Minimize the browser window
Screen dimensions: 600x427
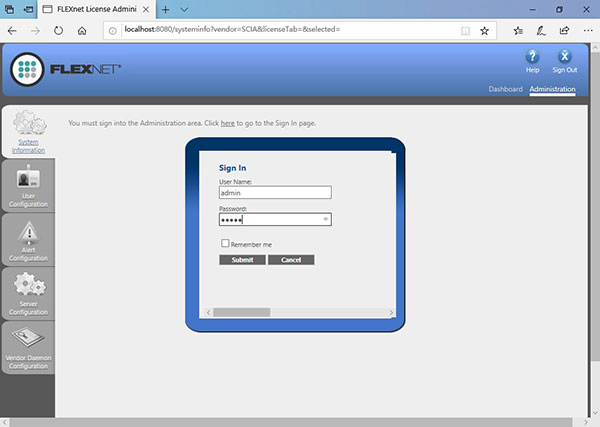pos(532,10)
